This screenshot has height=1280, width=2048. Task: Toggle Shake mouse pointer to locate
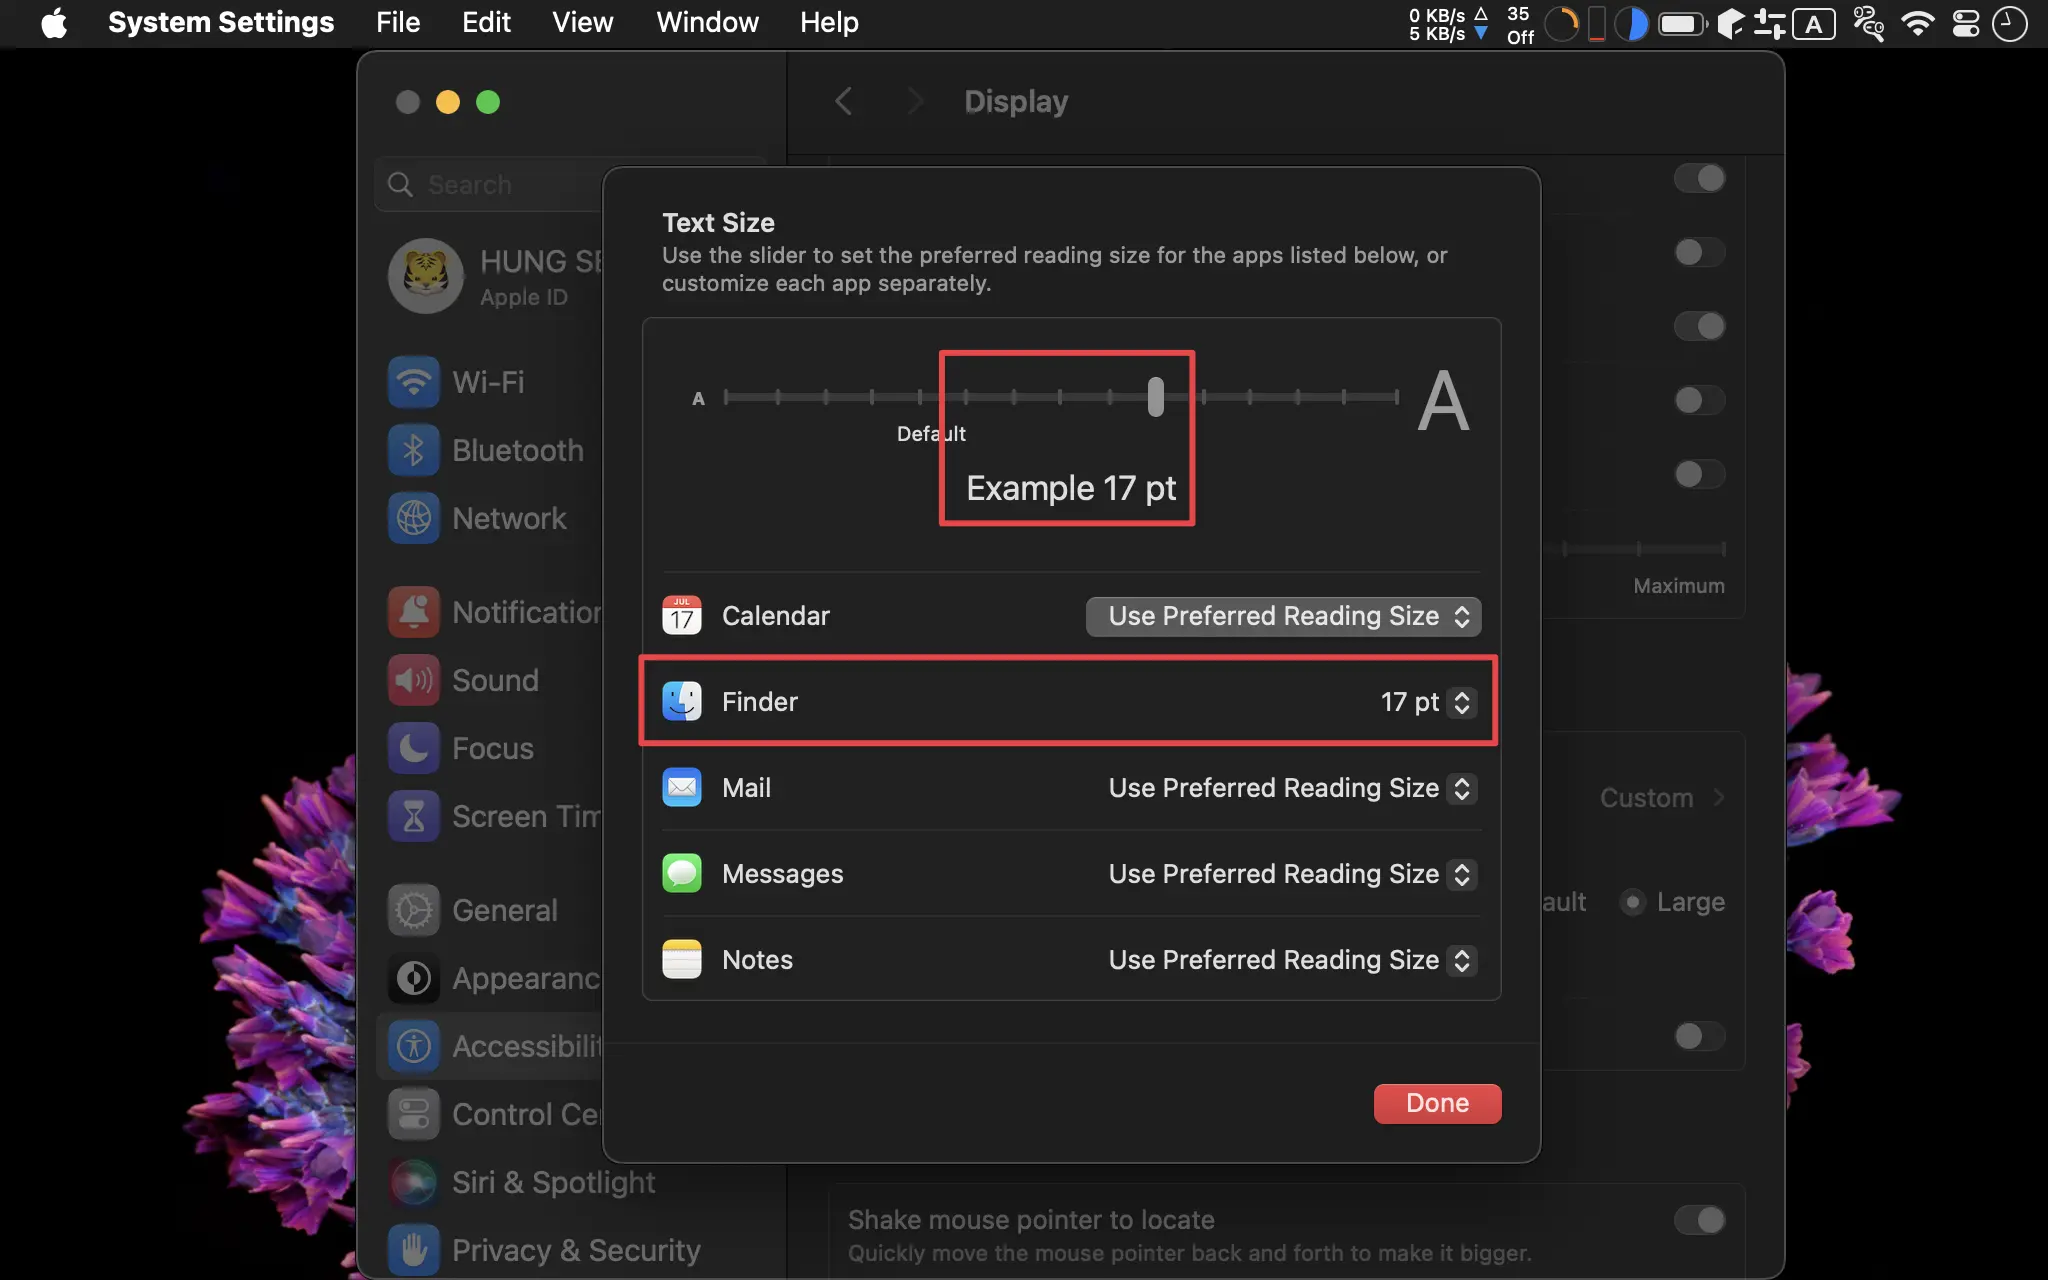(x=1699, y=1220)
